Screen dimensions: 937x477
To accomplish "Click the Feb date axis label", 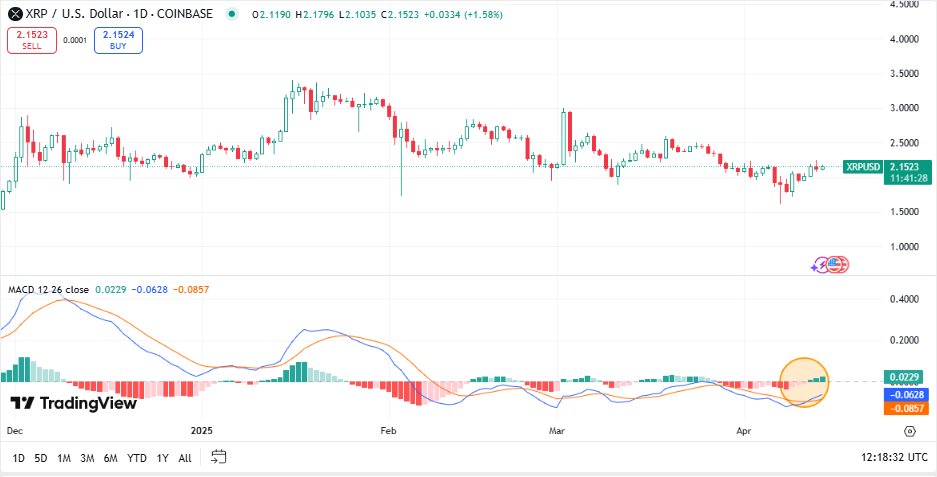I will [x=389, y=430].
